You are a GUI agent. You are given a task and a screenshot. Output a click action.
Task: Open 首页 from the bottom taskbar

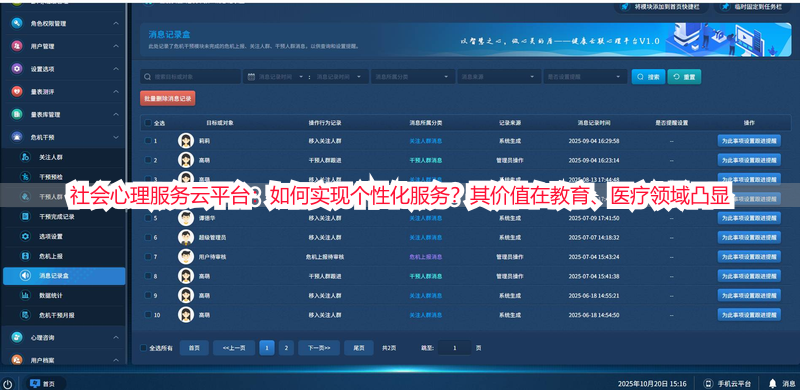[43, 383]
